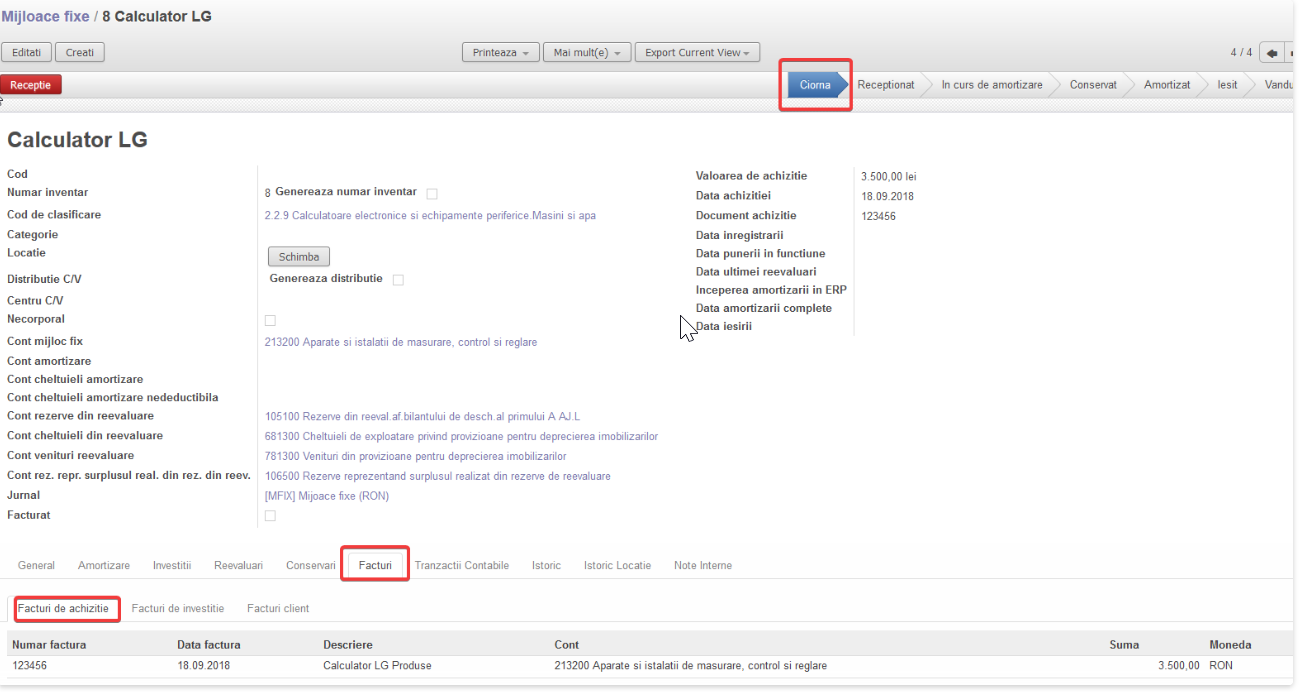Click the Receptionat status stage
This screenshot has height=698, width=1311.
click(885, 85)
